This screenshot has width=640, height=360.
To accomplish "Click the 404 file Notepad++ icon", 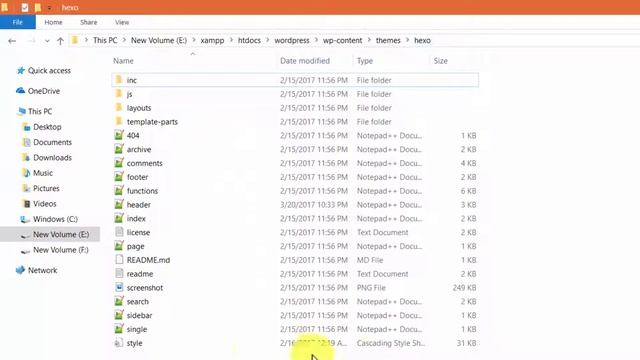I will point(119,135).
